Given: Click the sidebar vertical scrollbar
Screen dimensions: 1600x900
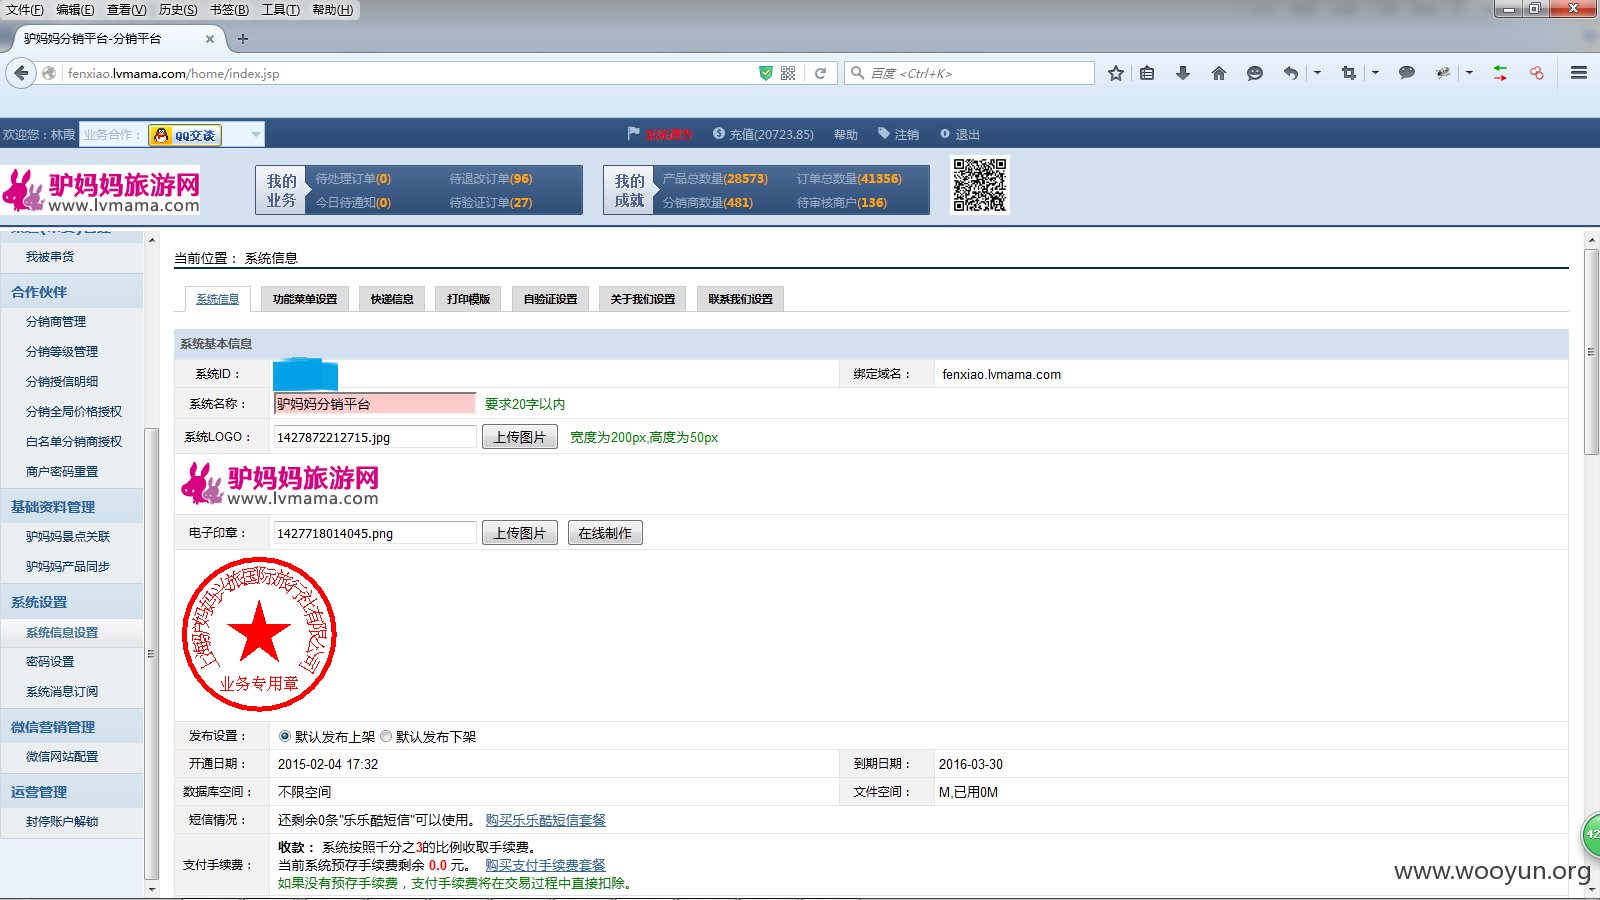Looking at the screenshot, I should (152, 655).
